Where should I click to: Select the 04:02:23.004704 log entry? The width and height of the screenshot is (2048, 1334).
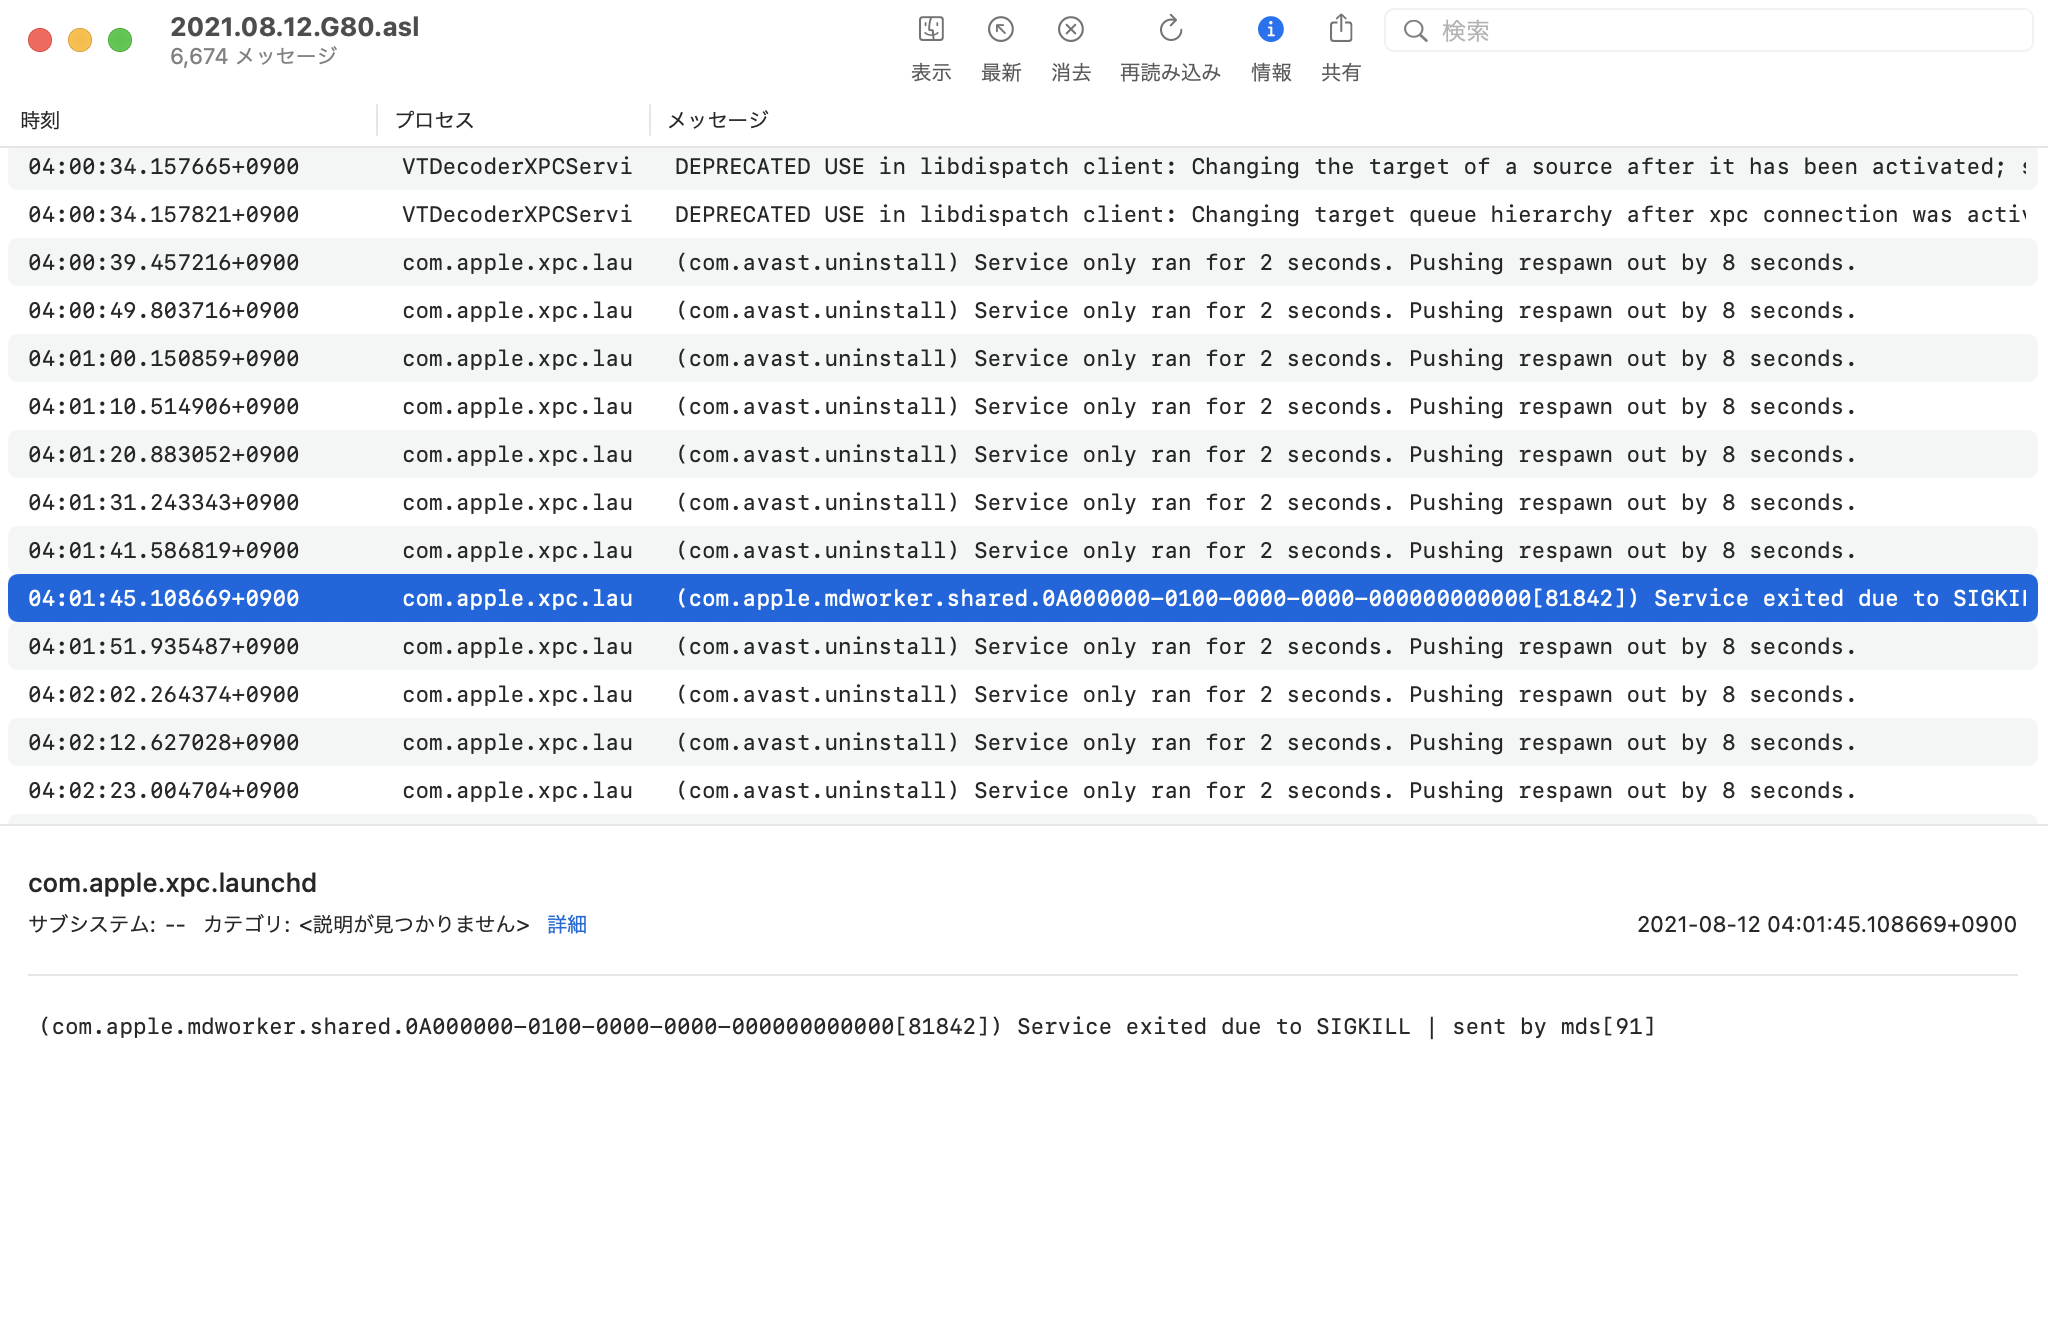[1022, 790]
